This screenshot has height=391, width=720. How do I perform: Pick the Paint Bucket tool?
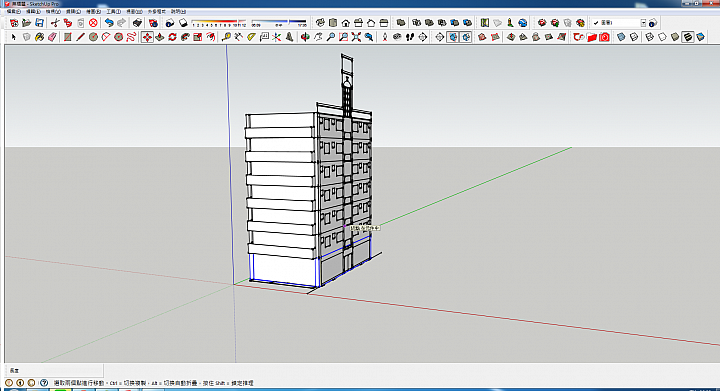pyautogui.click(x=39, y=37)
